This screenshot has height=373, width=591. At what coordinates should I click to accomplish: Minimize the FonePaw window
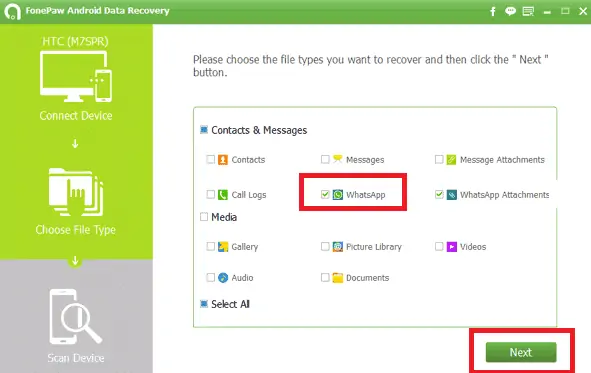[x=547, y=12]
